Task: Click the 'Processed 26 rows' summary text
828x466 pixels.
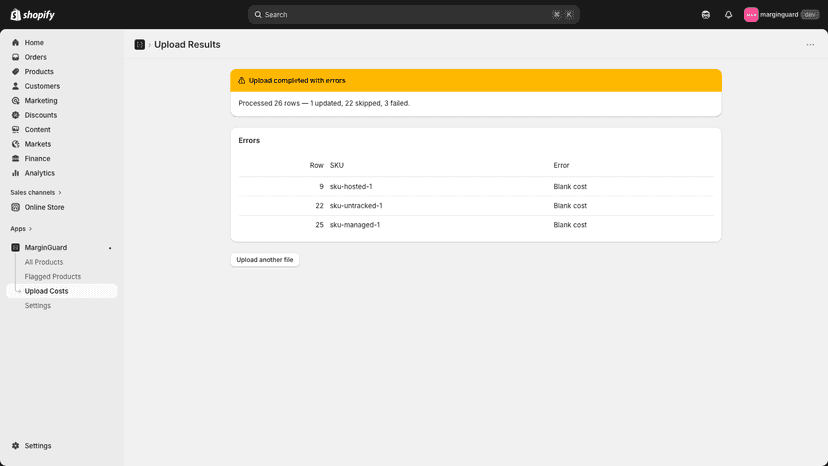Action: (324, 104)
